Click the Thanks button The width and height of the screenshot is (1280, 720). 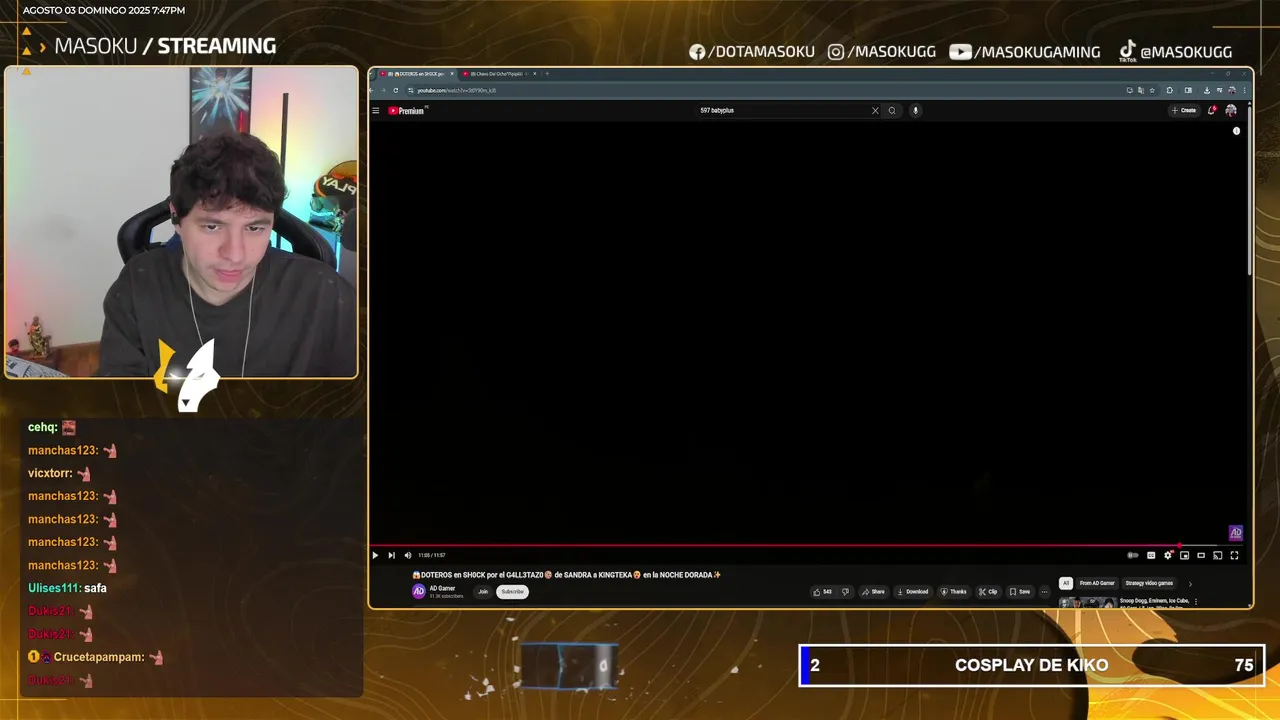[954, 591]
